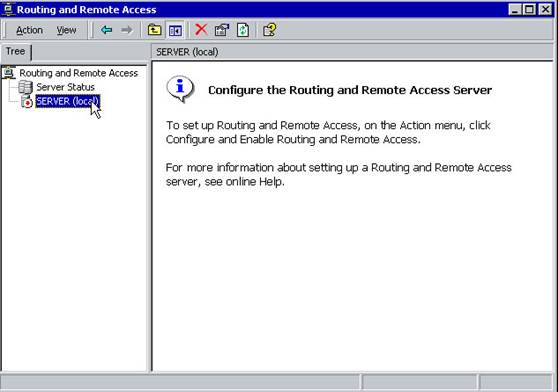This screenshot has height=392, width=558.
Task: Select the Tree tab
Action: 16,51
